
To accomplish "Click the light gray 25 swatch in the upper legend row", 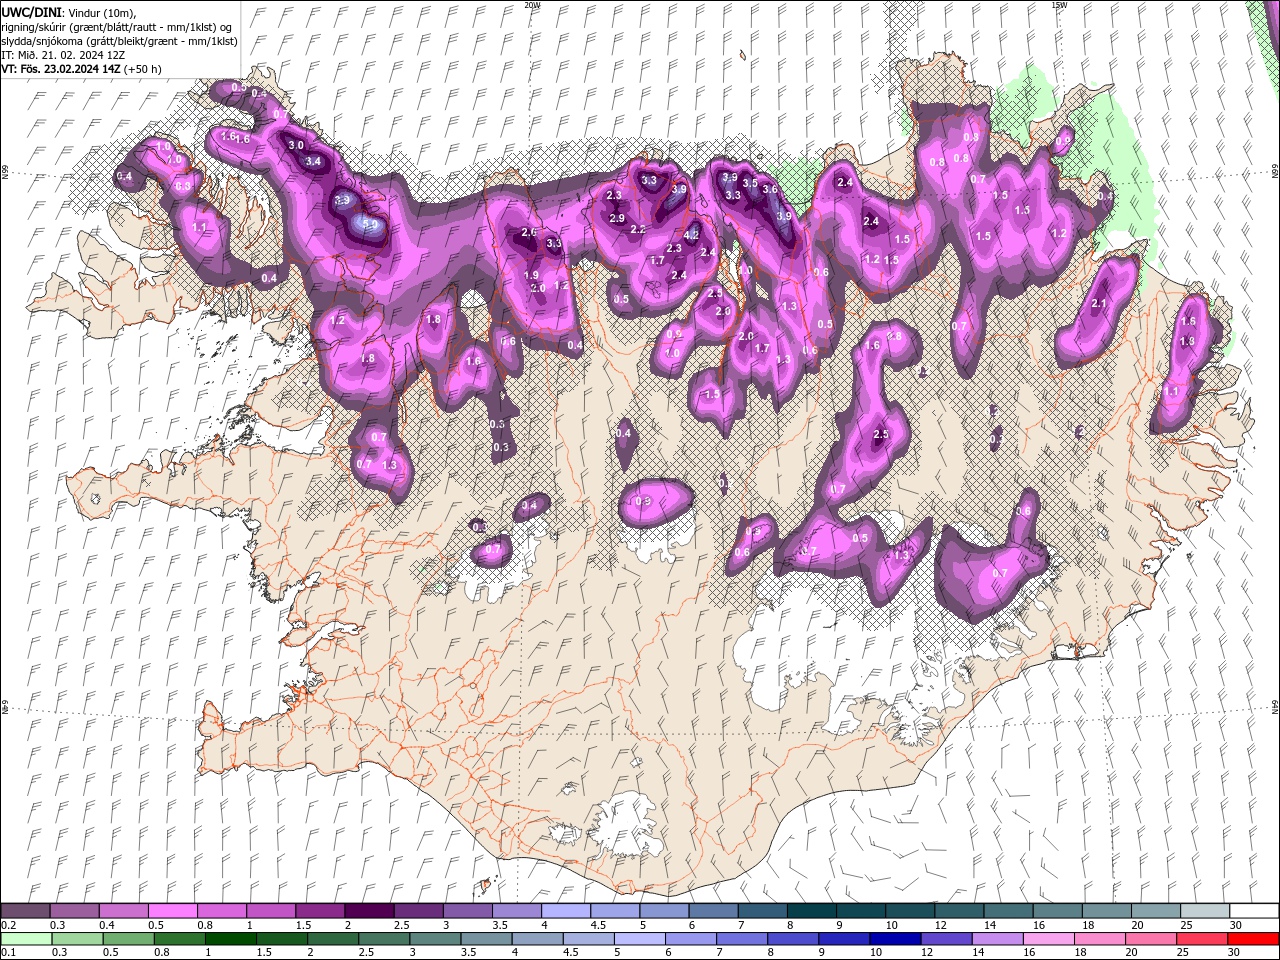I will [x=1205, y=911].
